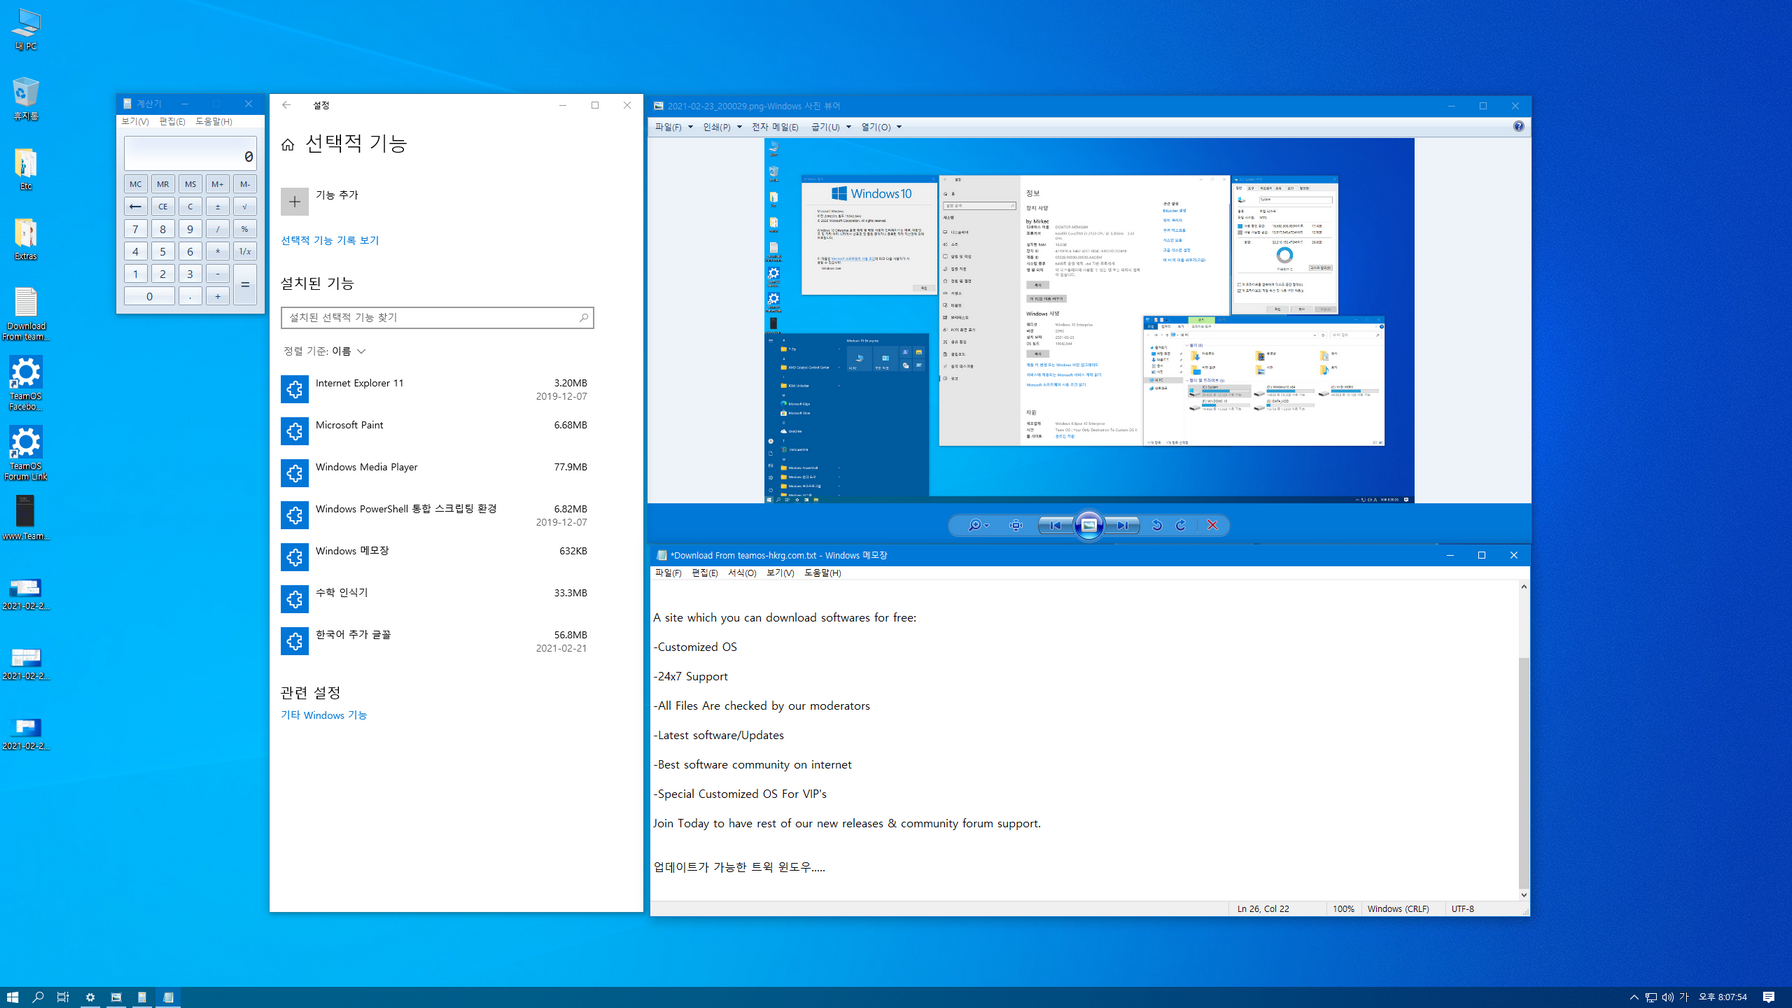The height and width of the screenshot is (1008, 1792).
Task: Select the 한국어 추가 글꼴 feature icon
Action: 295,641
